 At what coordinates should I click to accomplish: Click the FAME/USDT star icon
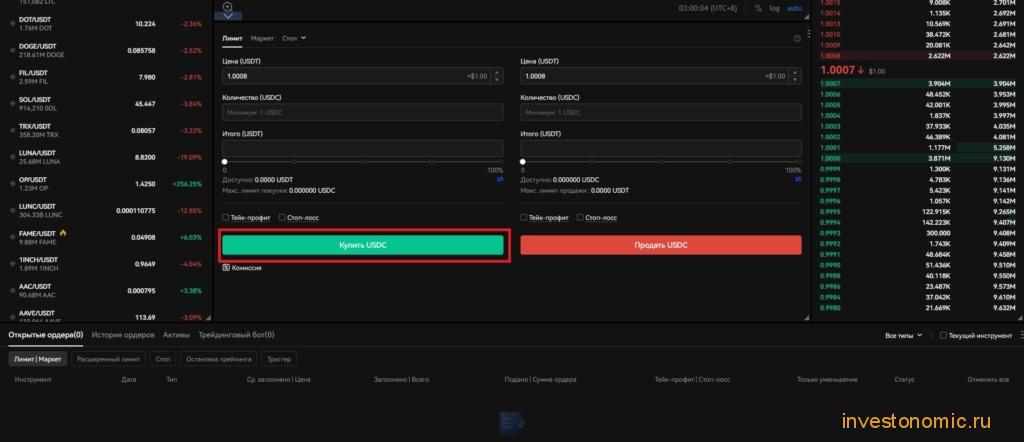pos(12,238)
